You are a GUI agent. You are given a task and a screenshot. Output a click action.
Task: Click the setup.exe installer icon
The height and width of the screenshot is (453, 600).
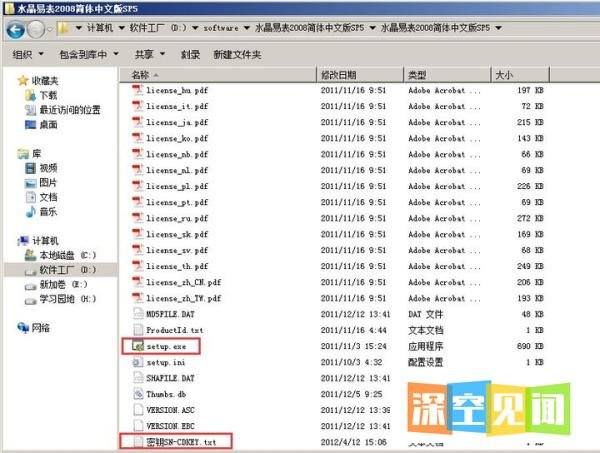(138, 346)
